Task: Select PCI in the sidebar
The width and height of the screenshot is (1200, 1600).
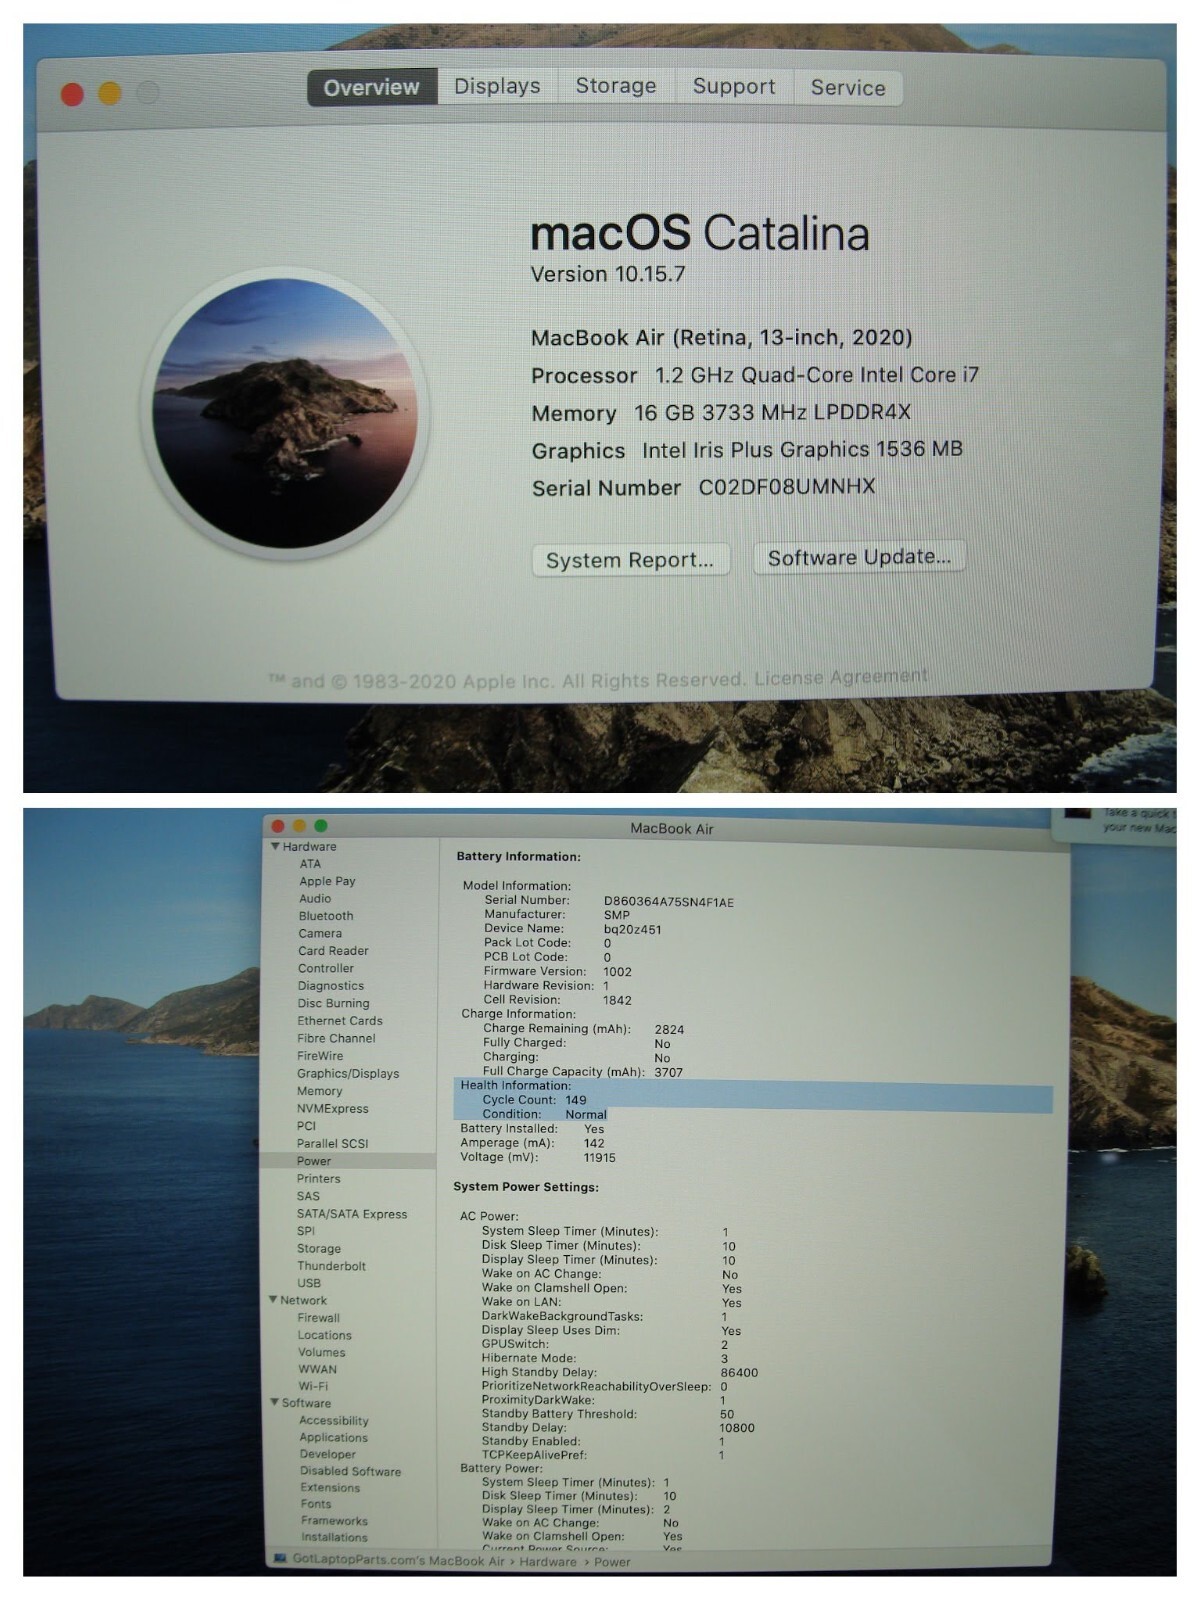Action: coord(306,1126)
